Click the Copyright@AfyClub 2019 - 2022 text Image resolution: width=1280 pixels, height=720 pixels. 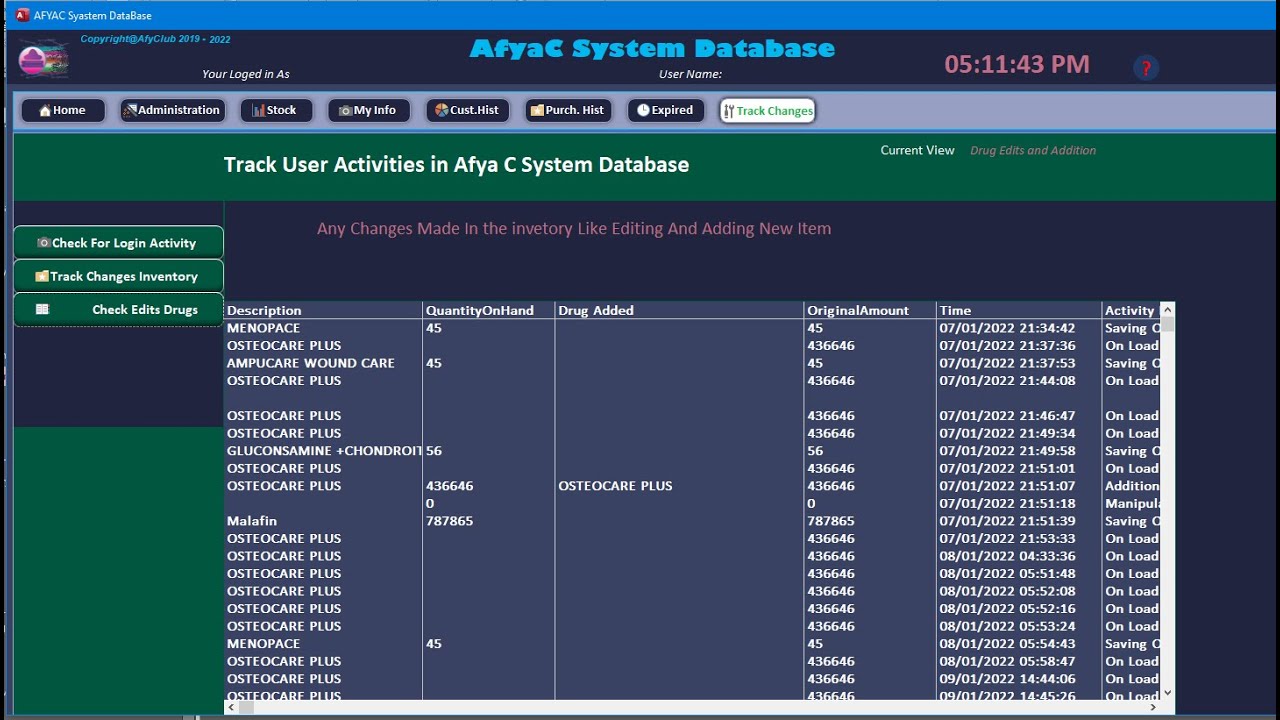[x=155, y=39]
